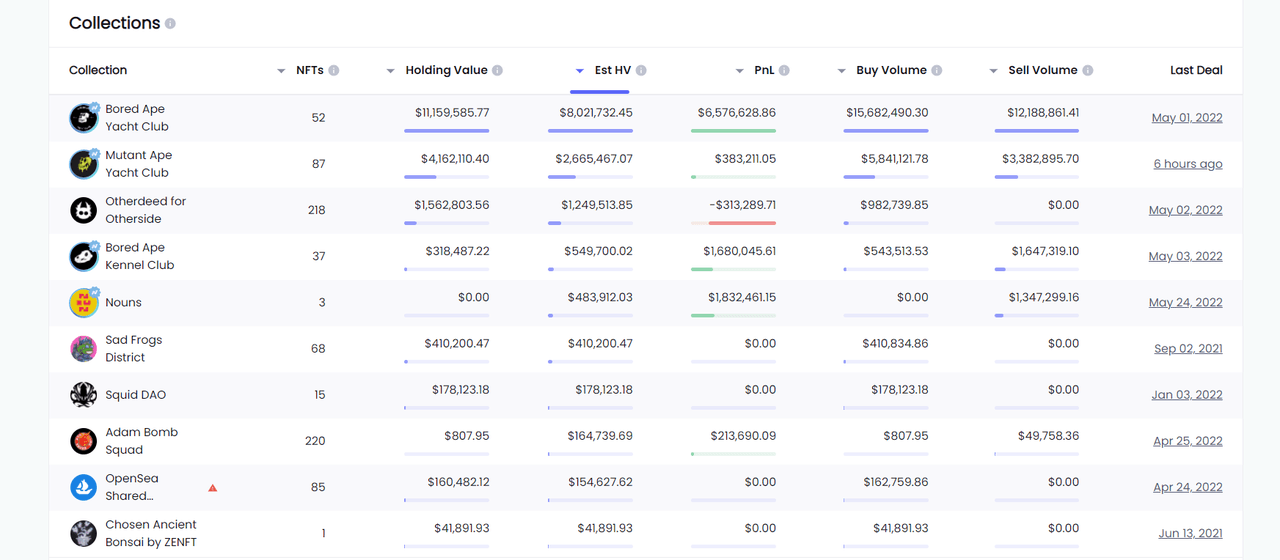Sort by Buy Volume using its arrow
This screenshot has height=560, width=1280.
[842, 71]
